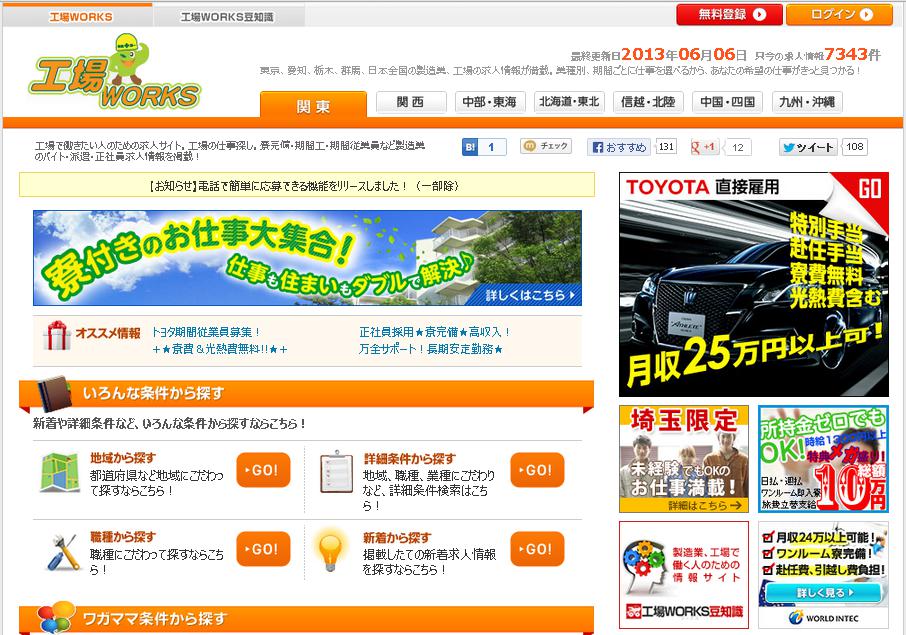Click 詳しく見る on WORLD INTEC banner
Image resolution: width=906 pixels, height=635 pixels.
point(824,592)
